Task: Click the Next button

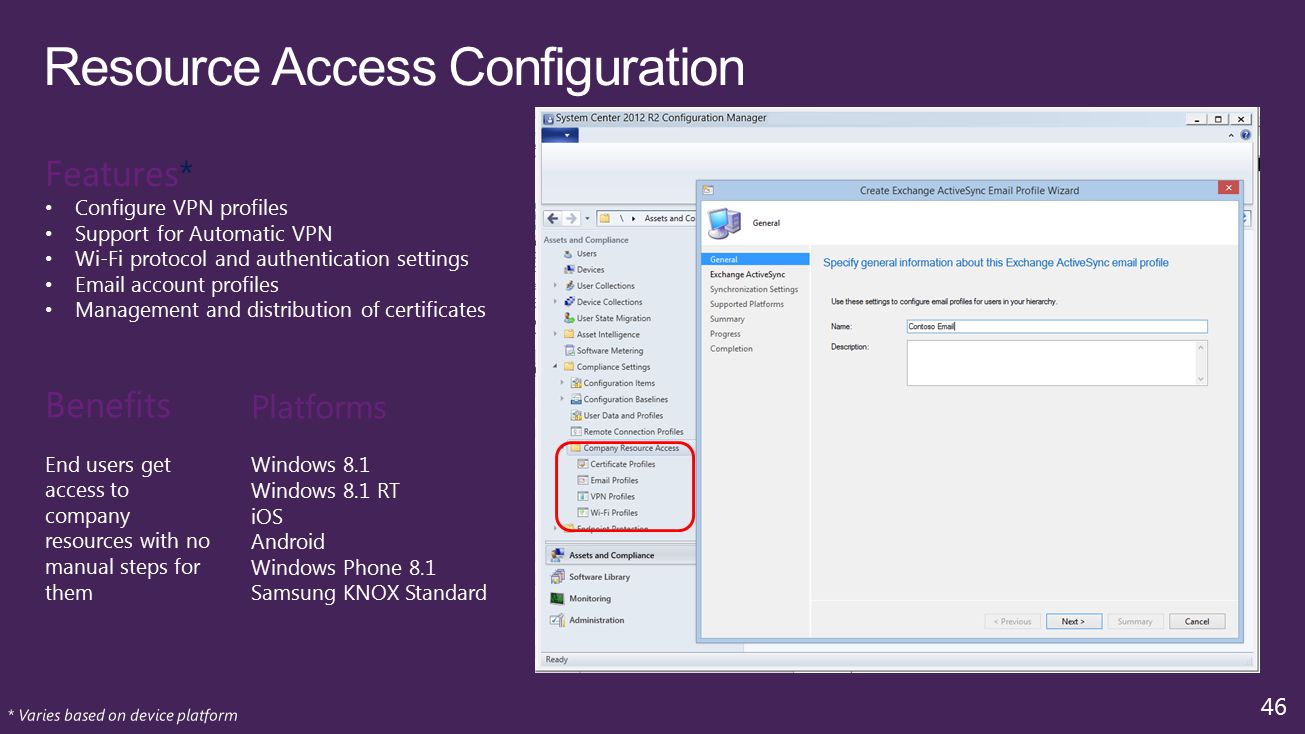Action: (x=1074, y=621)
